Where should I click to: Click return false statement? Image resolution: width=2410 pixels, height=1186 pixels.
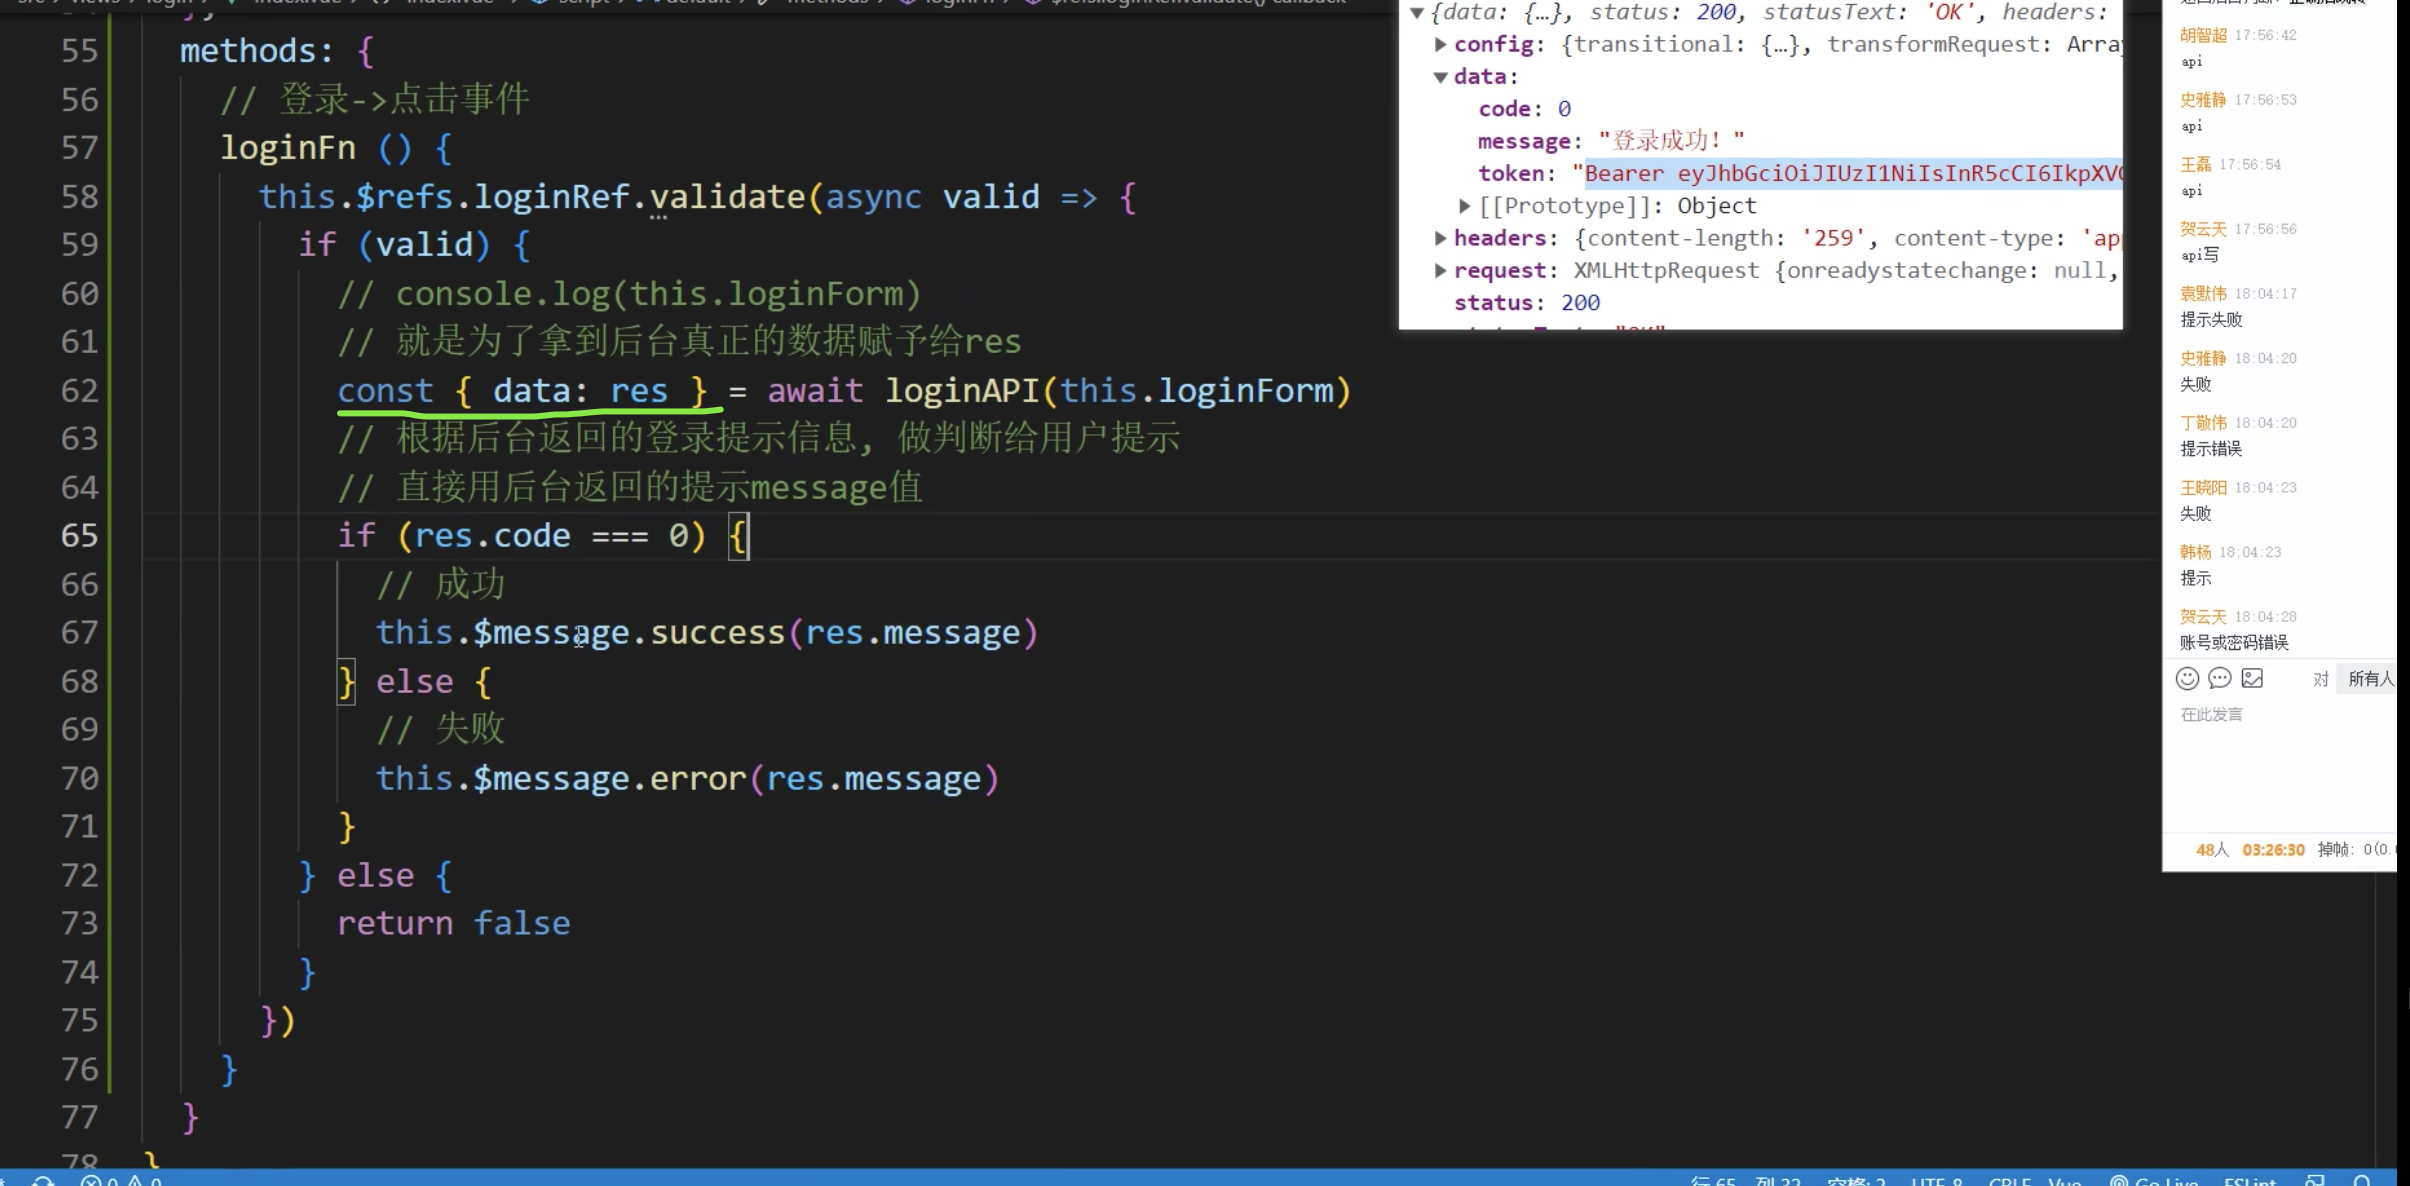pos(454,924)
